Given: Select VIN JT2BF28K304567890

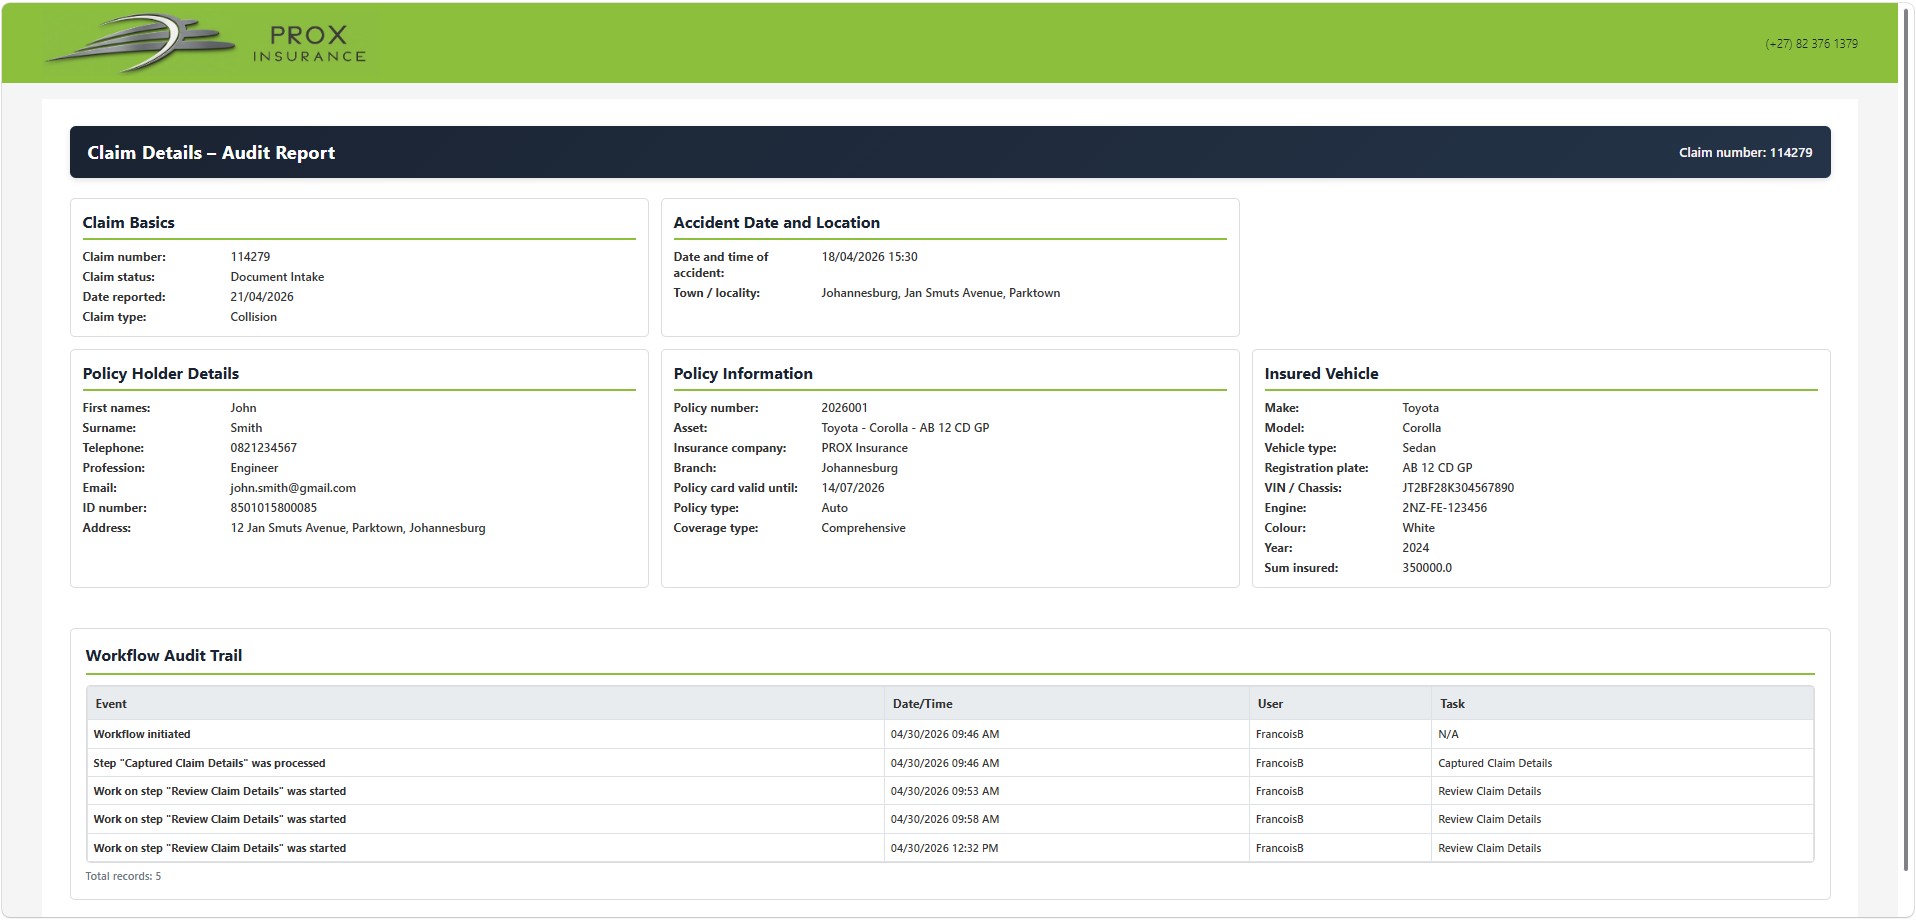Looking at the screenshot, I should [1458, 488].
